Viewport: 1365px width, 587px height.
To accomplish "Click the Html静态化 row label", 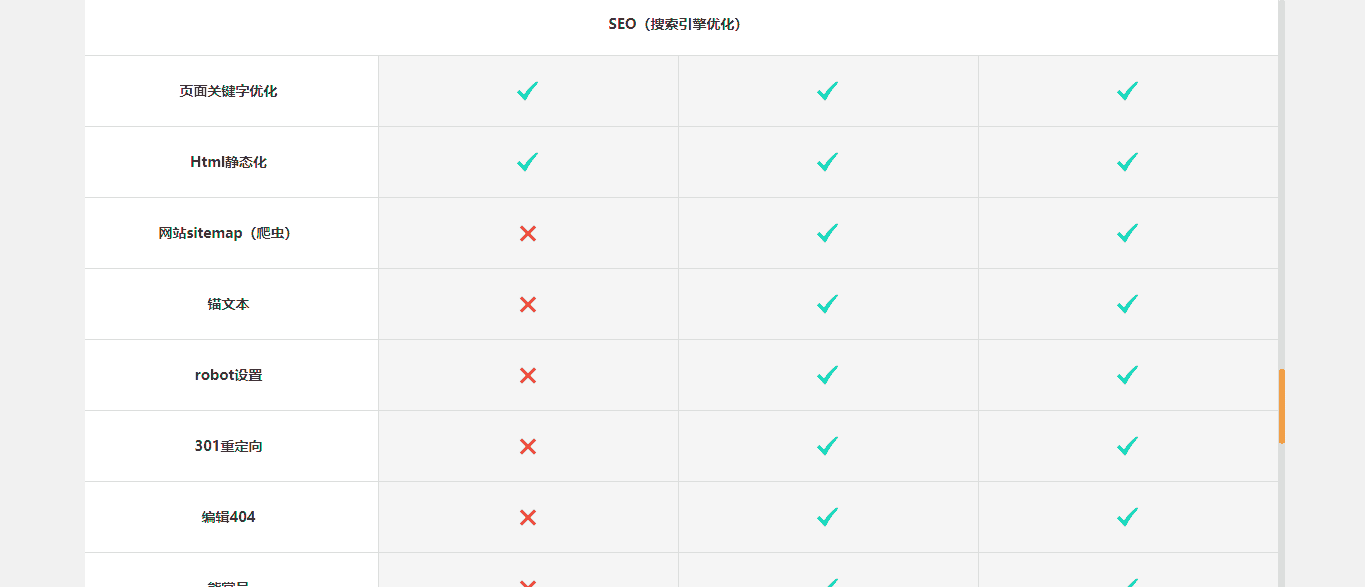I will click(x=228, y=162).
